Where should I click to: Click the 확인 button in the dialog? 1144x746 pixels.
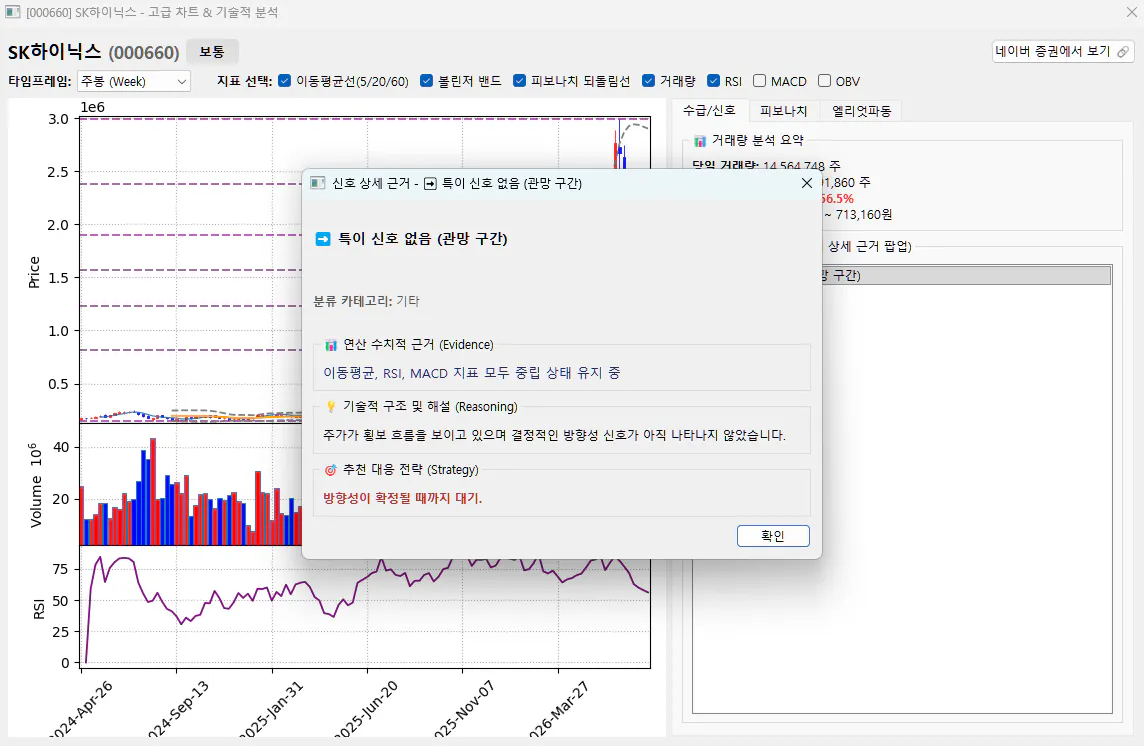pos(773,536)
